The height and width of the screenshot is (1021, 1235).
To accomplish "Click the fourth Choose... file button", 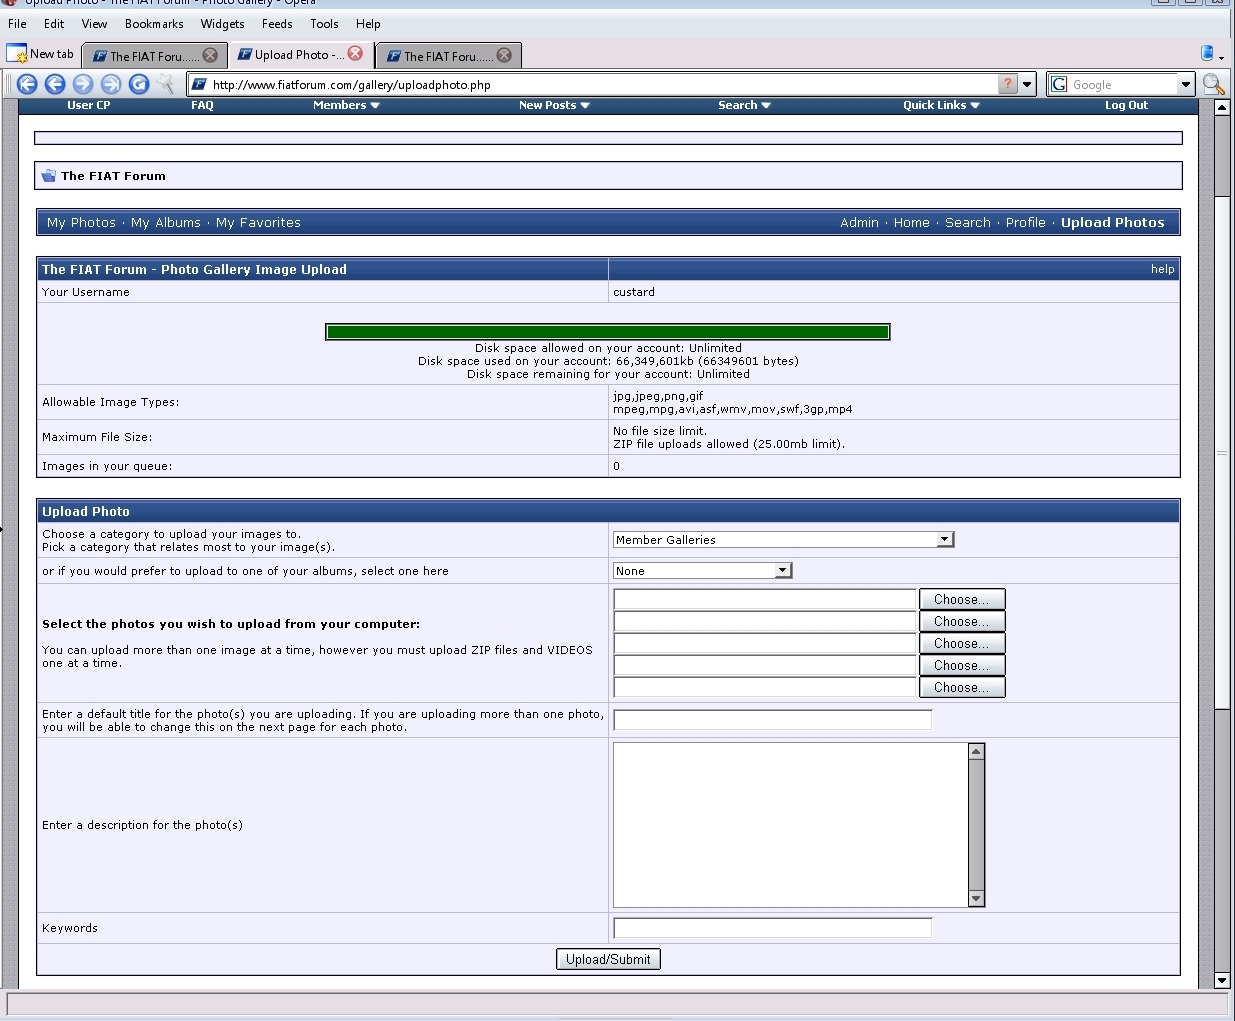I will coord(962,665).
